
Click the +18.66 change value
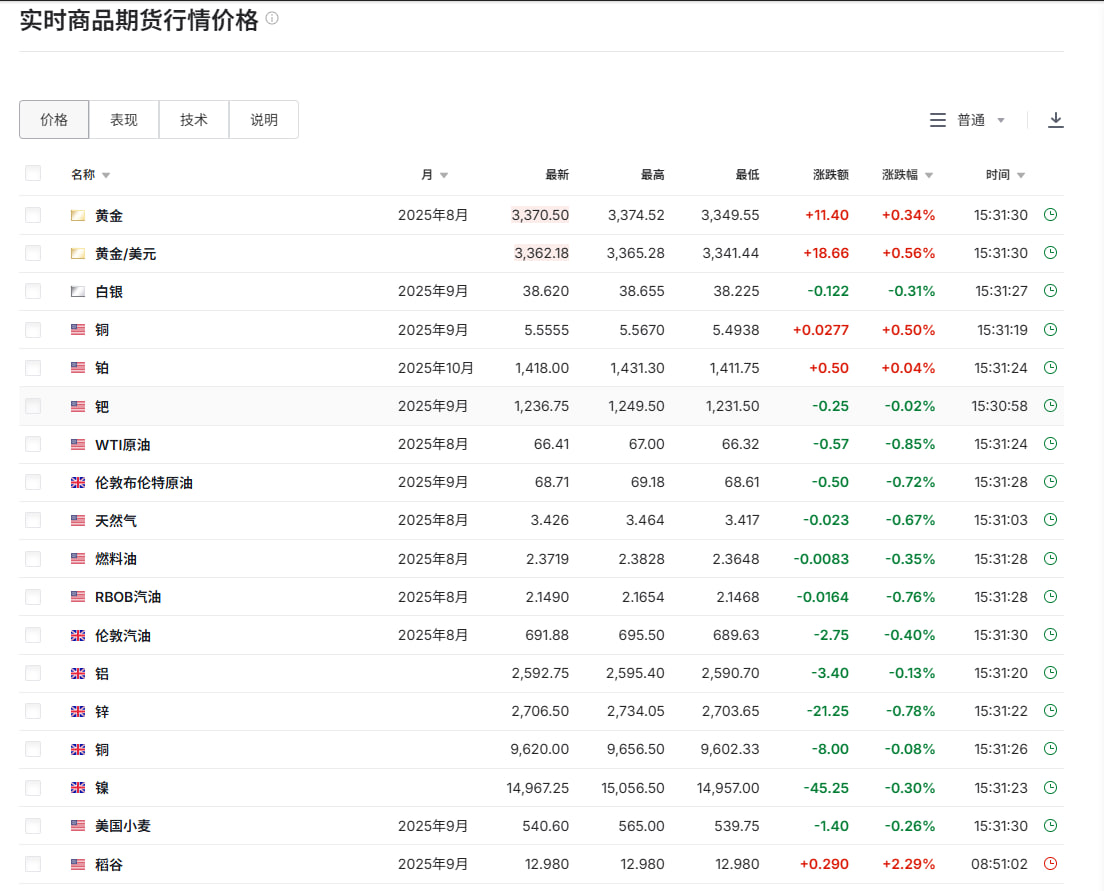coord(826,253)
